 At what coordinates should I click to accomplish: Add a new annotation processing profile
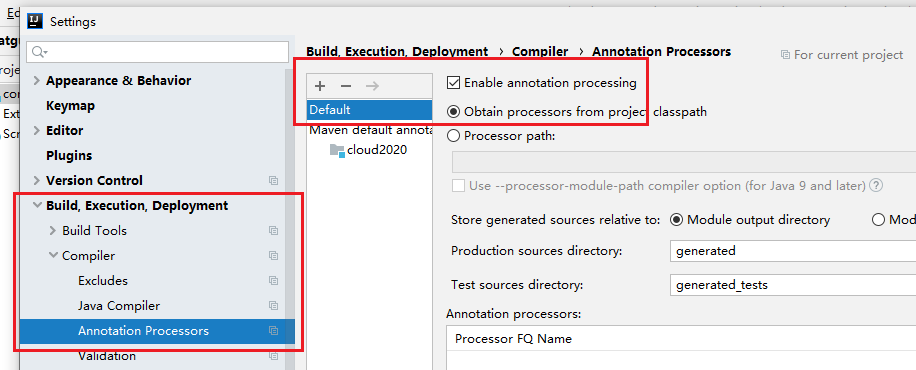(x=320, y=87)
